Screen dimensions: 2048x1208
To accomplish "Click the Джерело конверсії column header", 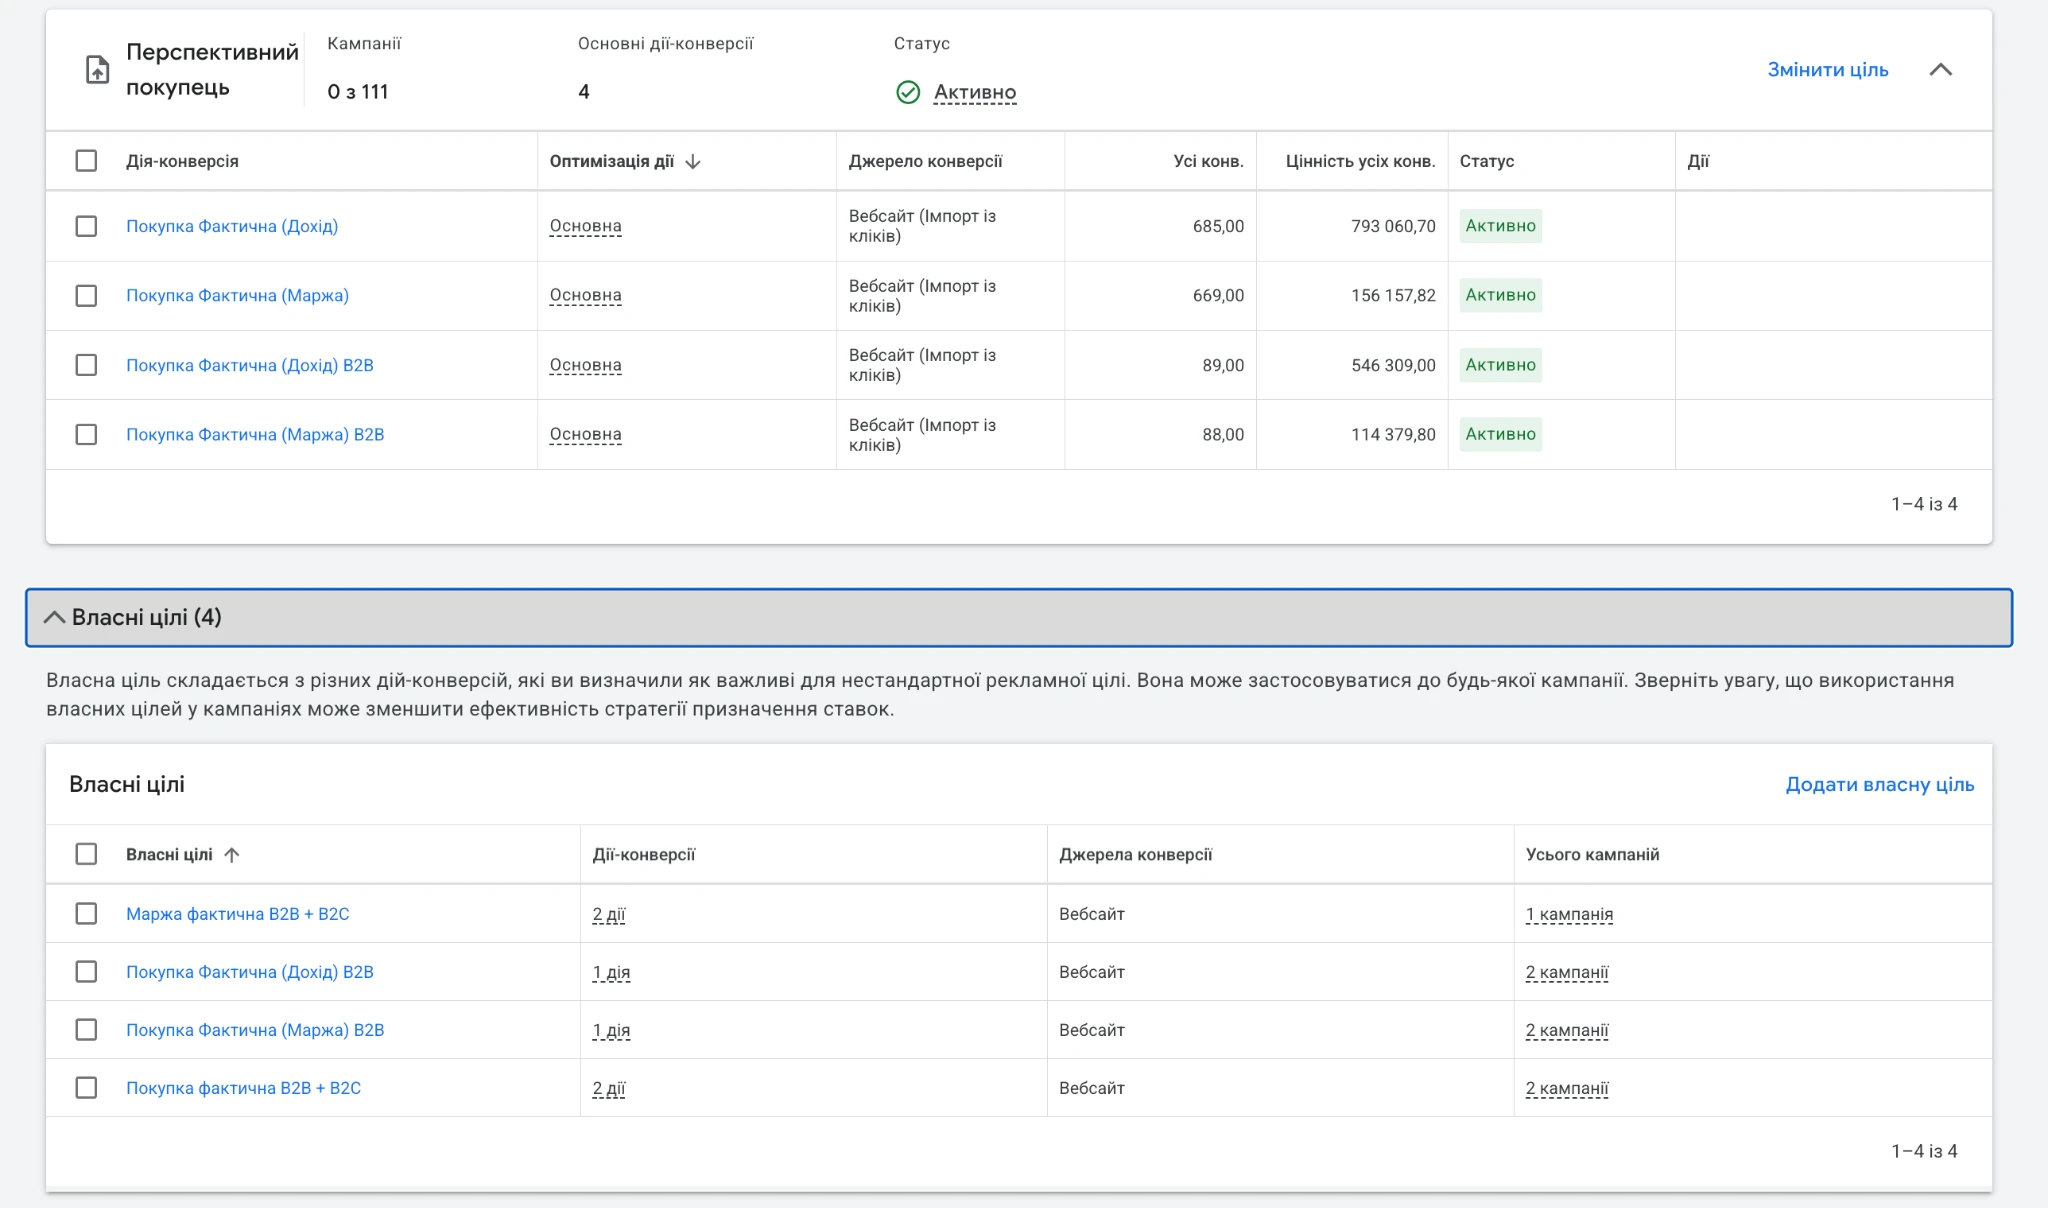I will tap(925, 161).
